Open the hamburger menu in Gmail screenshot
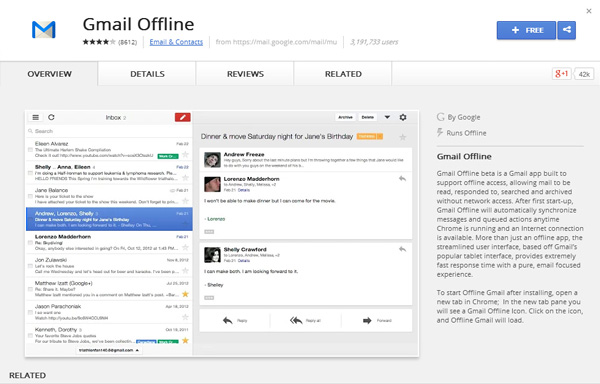This screenshot has height=384, width=600. pos(36,117)
